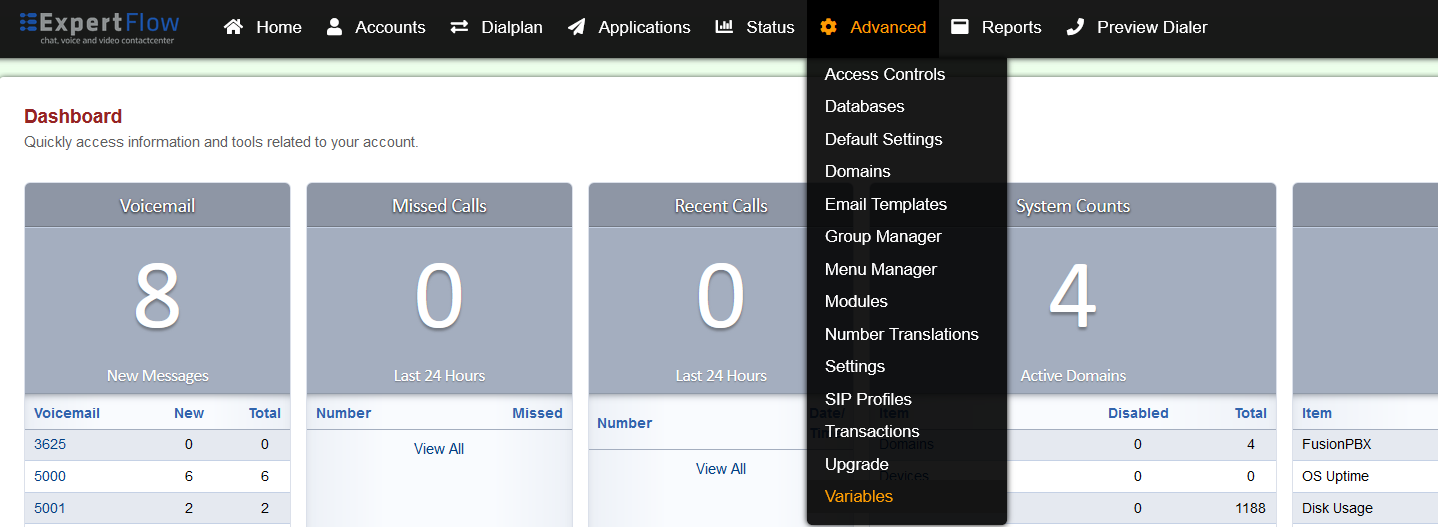Click the Voicemail card header
Image resolution: width=1438 pixels, height=527 pixels.
coord(157,206)
